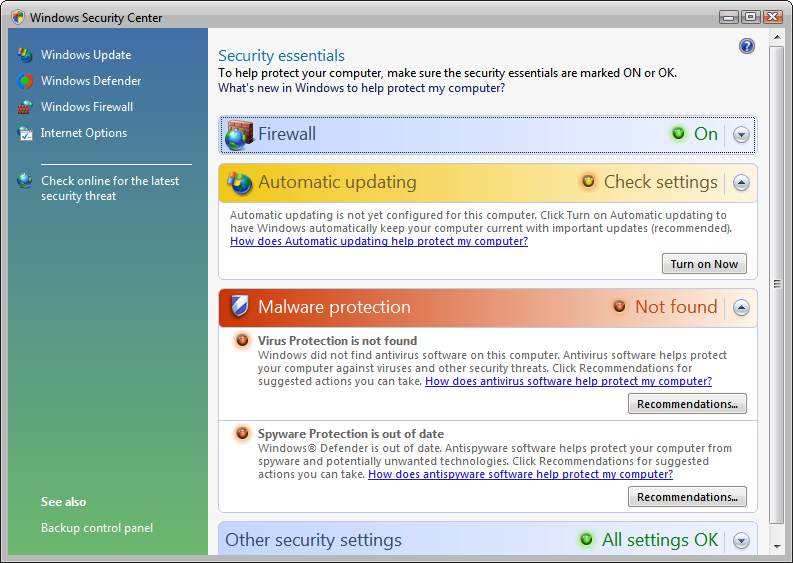Open How does Automatic updating help link
Image resolution: width=793 pixels, height=563 pixels.
coord(379,241)
